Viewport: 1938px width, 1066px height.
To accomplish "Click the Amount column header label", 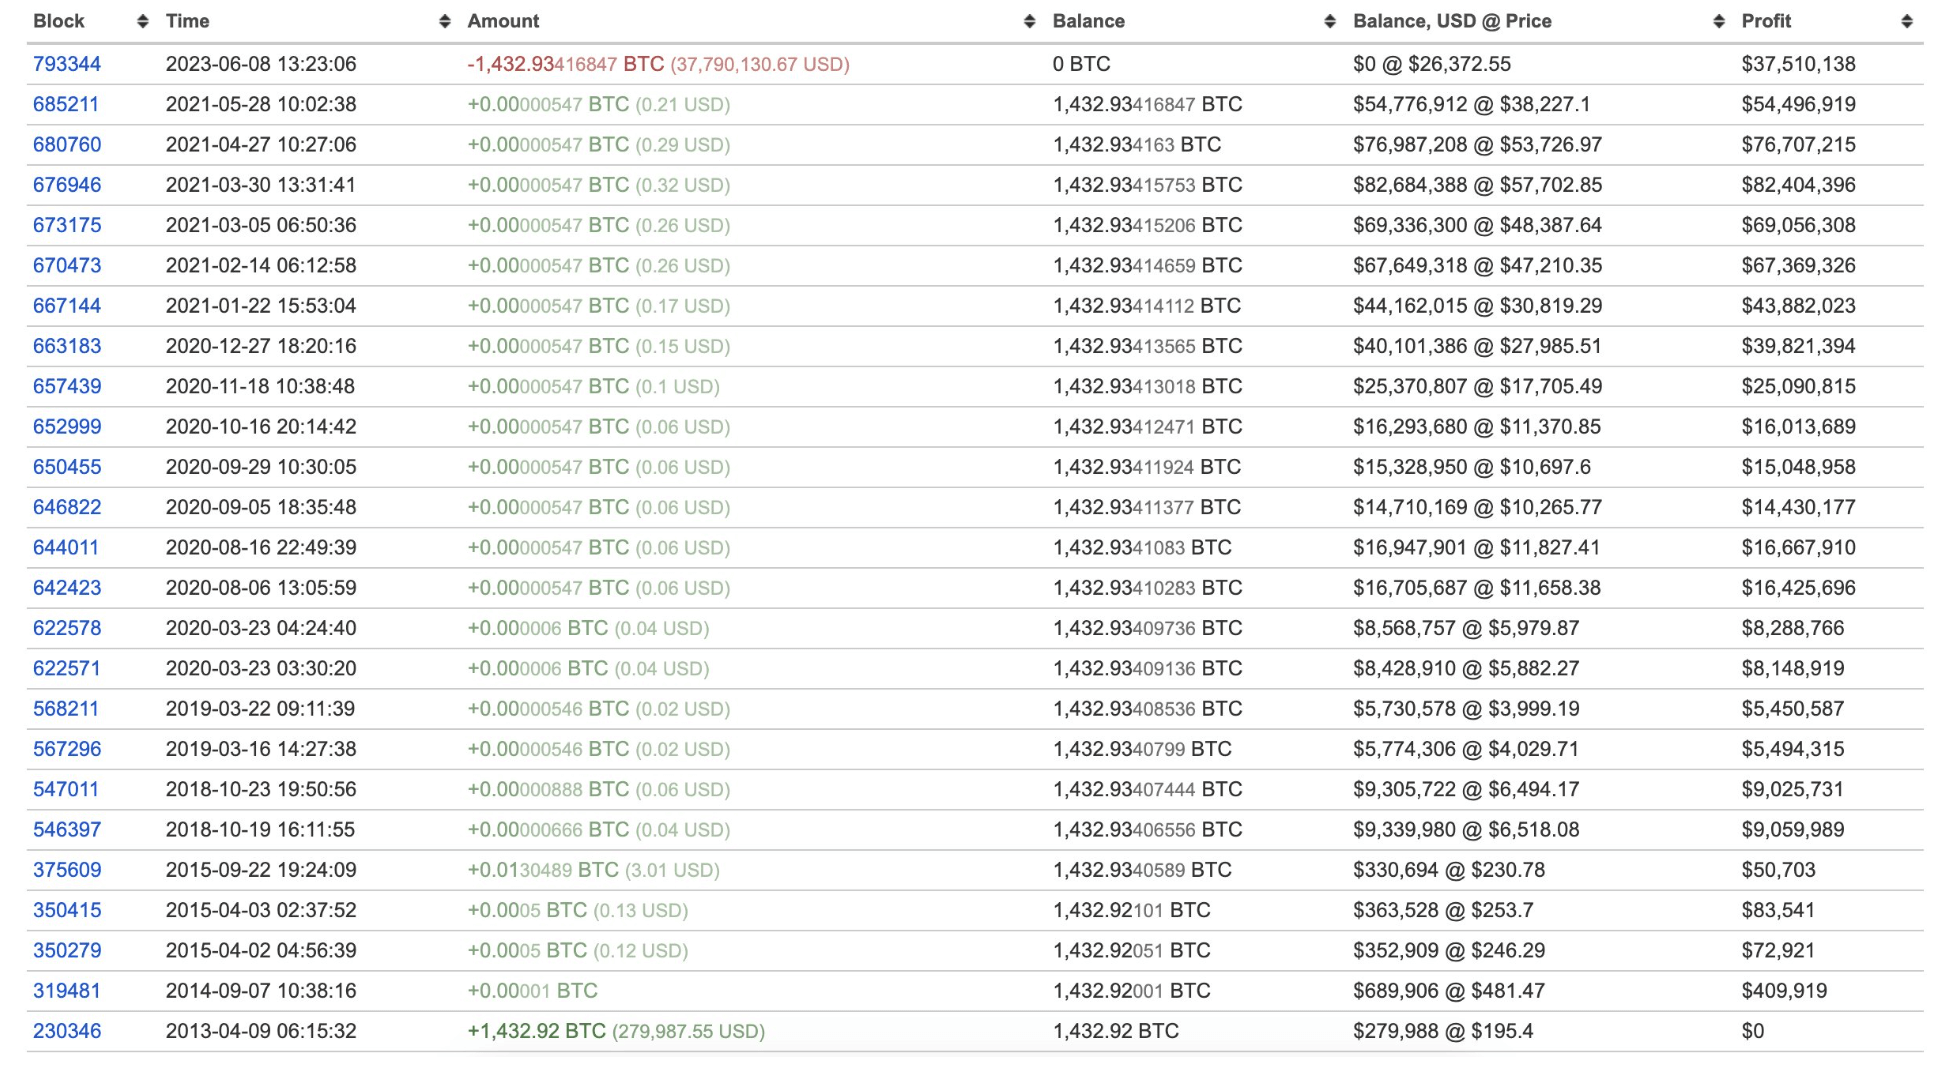I will pyautogui.click(x=503, y=21).
